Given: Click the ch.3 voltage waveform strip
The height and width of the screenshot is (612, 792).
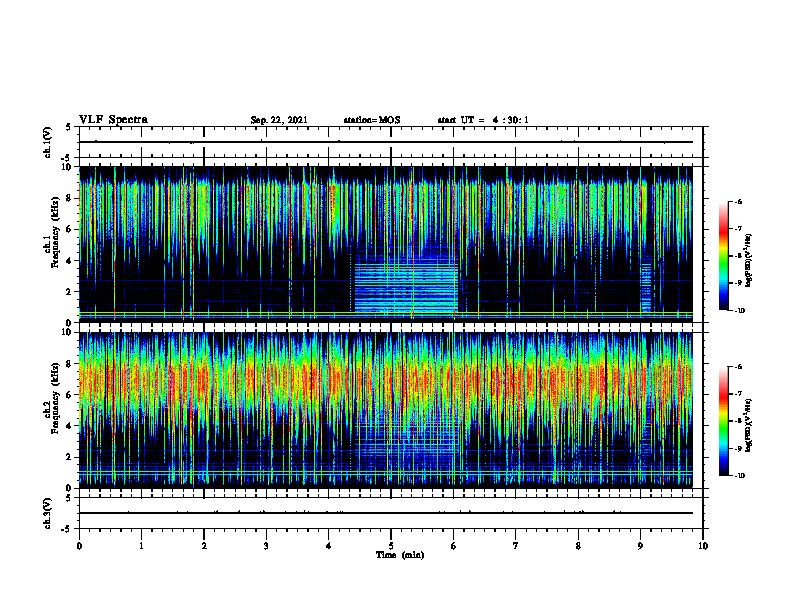Looking at the screenshot, I should click(391, 513).
